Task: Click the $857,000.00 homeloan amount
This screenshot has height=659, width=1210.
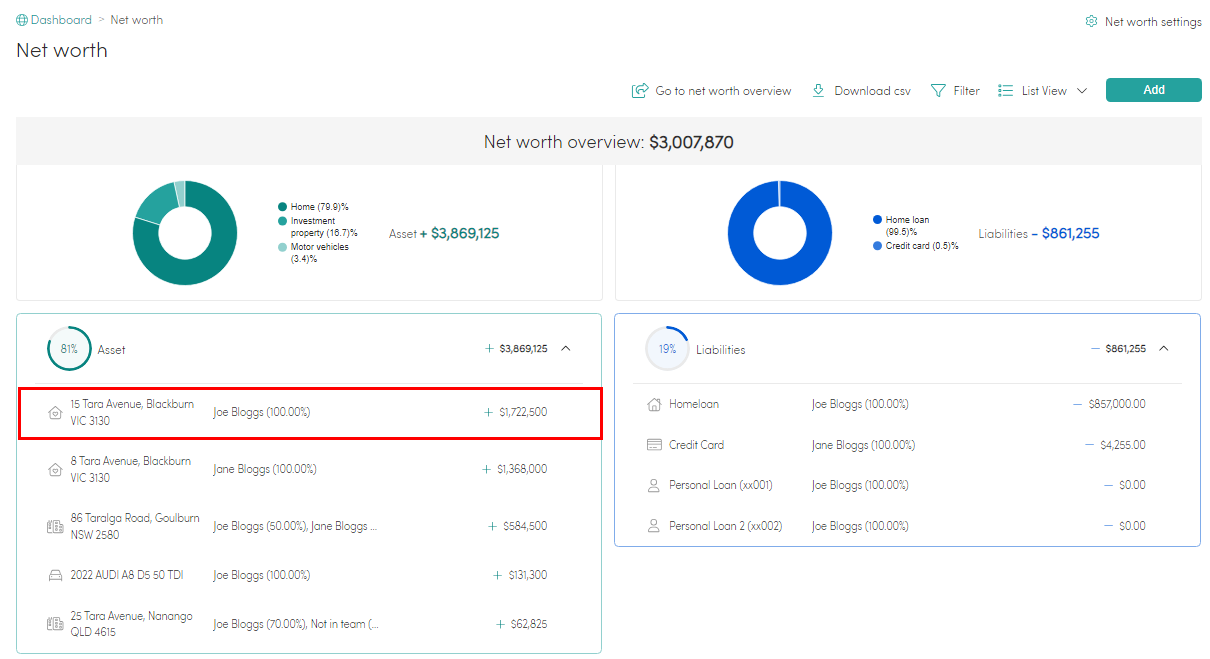Action: [1117, 404]
